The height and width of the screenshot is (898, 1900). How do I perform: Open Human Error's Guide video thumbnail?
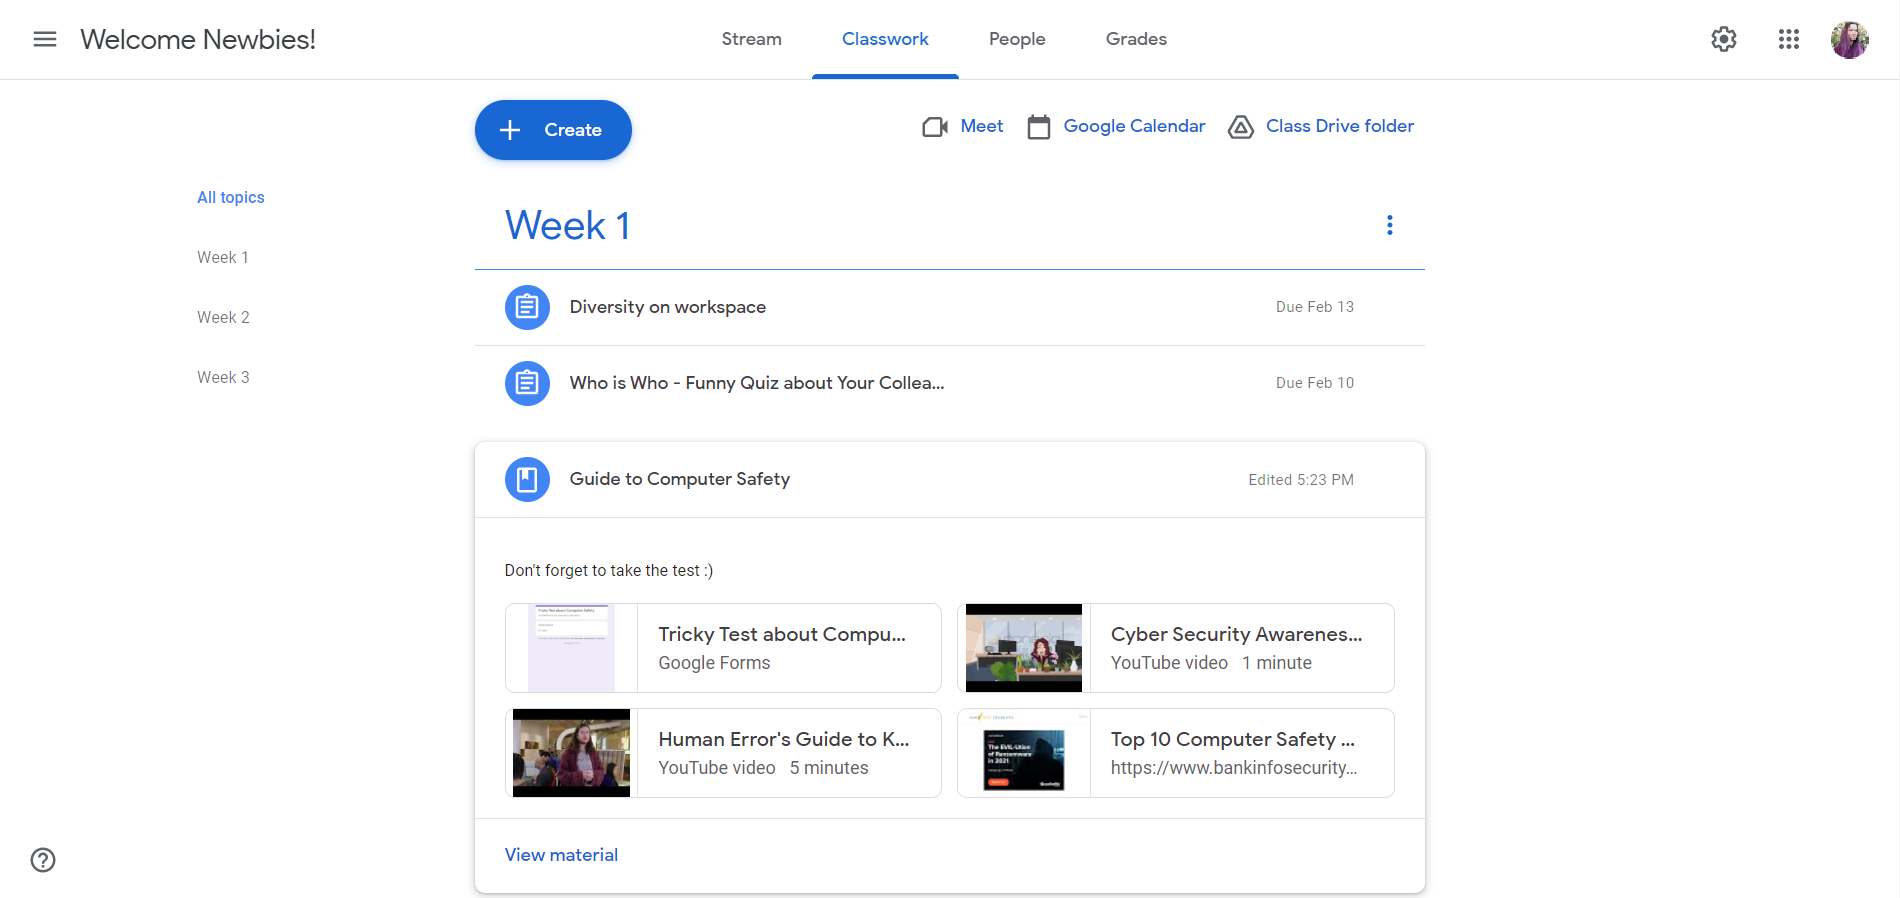[571, 753]
